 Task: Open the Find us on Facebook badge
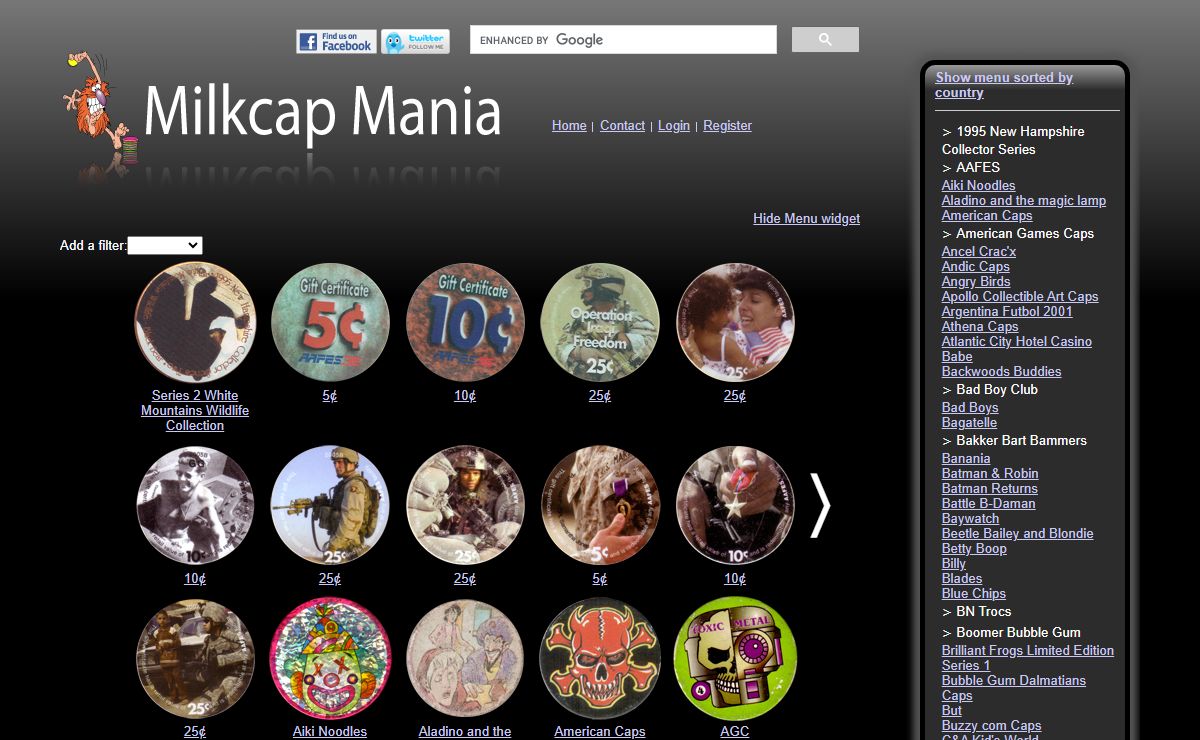(x=336, y=42)
